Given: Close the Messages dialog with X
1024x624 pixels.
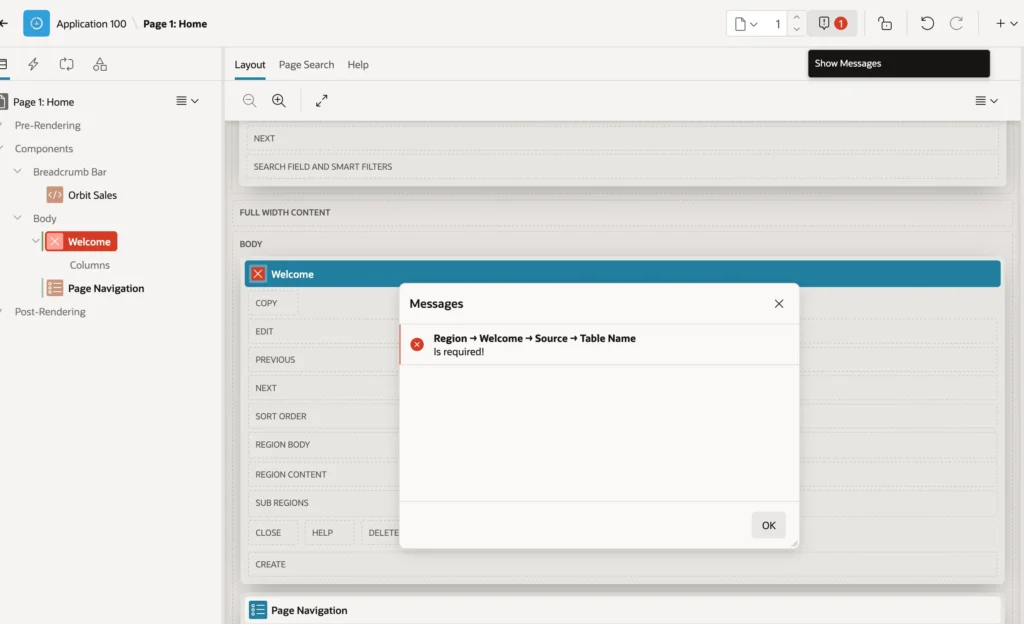Looking at the screenshot, I should point(778,304).
